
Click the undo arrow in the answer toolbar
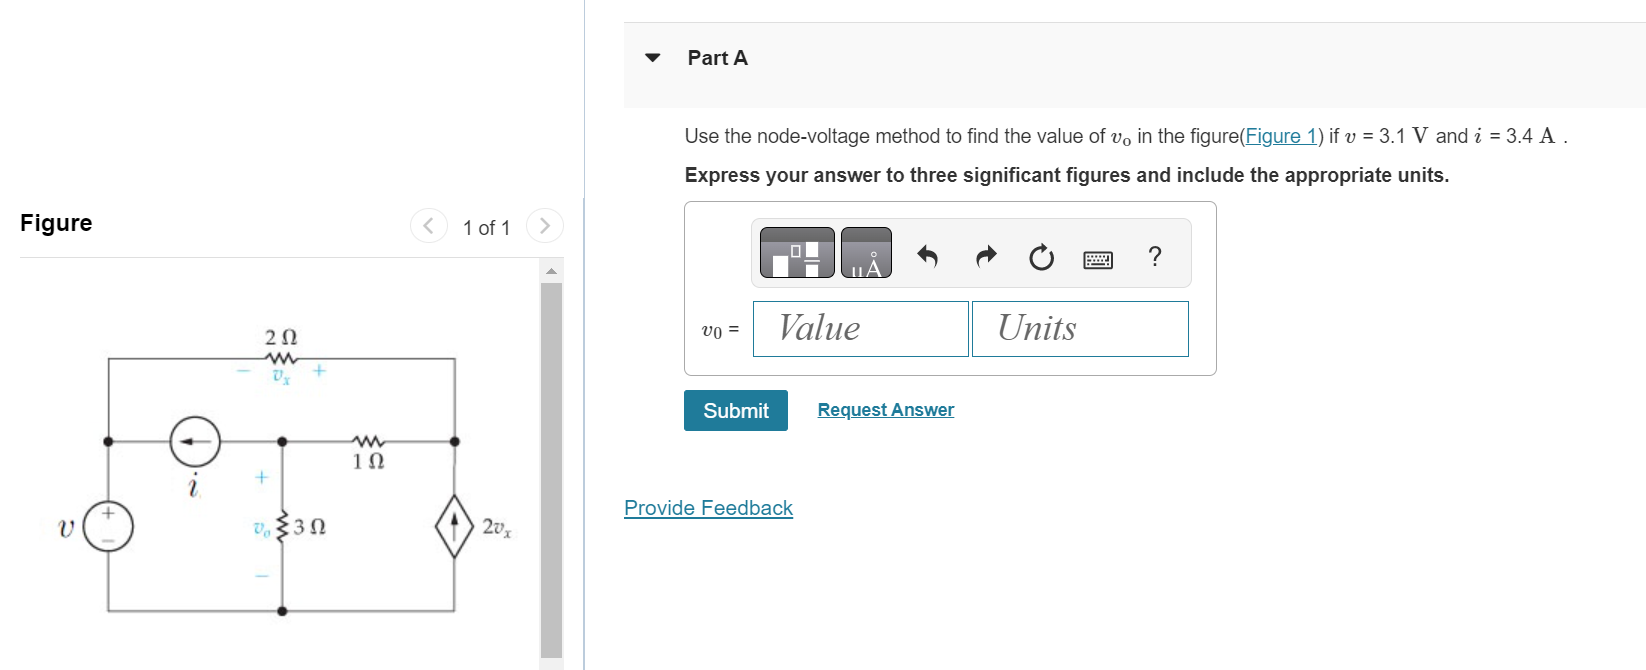pyautogui.click(x=927, y=256)
